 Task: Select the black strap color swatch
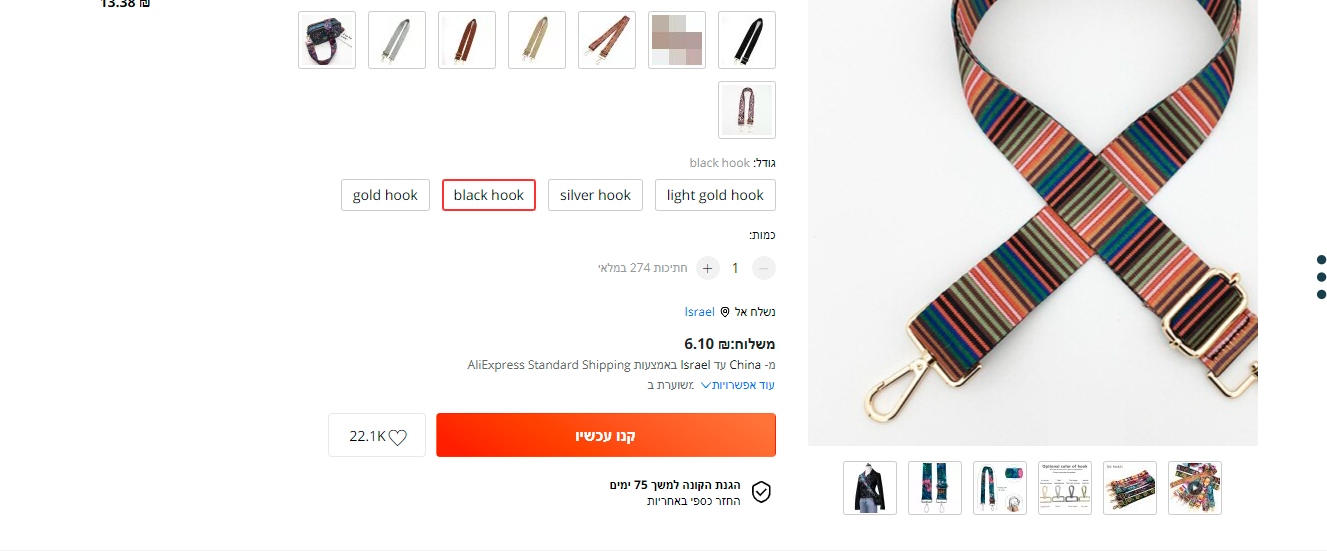747,40
